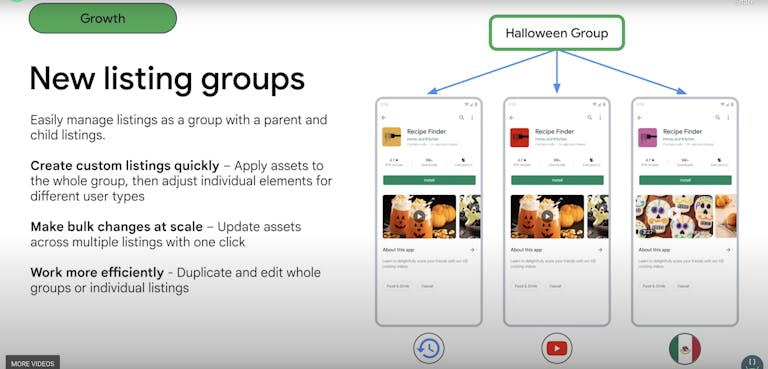Viewport: 768px width, 369px height.
Task: Click the Halloween Group box
Action: point(556,33)
